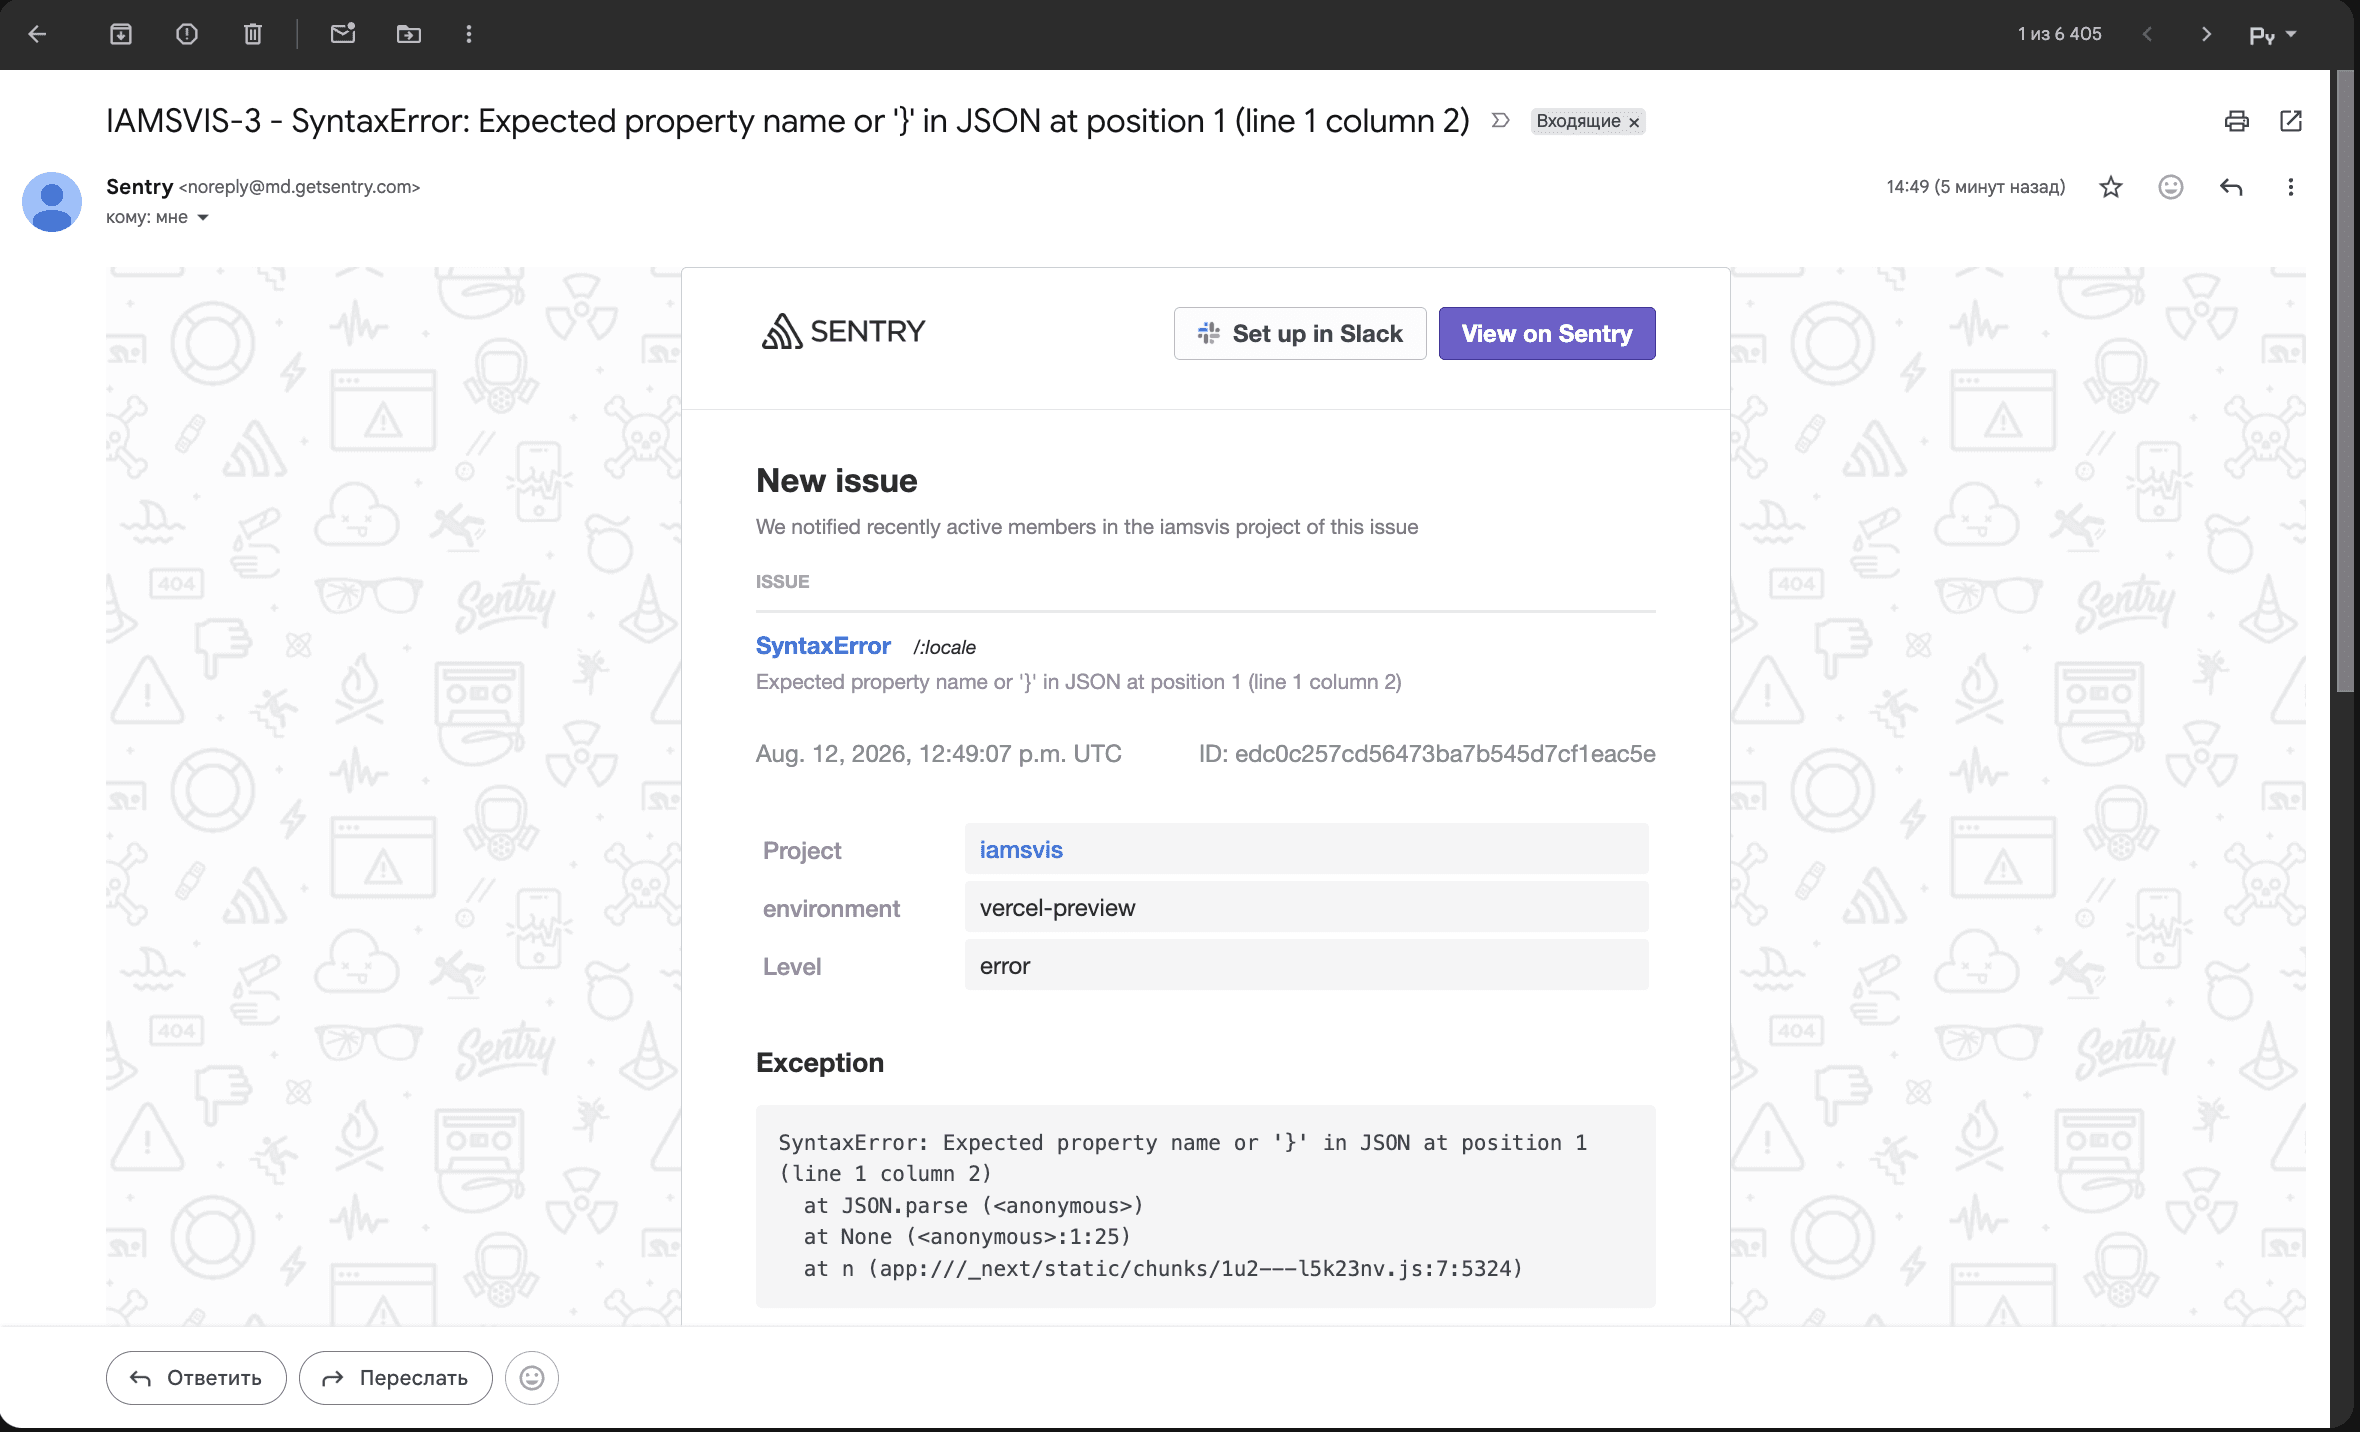Click sender address noreply@md.getsentry.com
Screen dimensions: 2360x1432
pyautogui.click(x=300, y=187)
